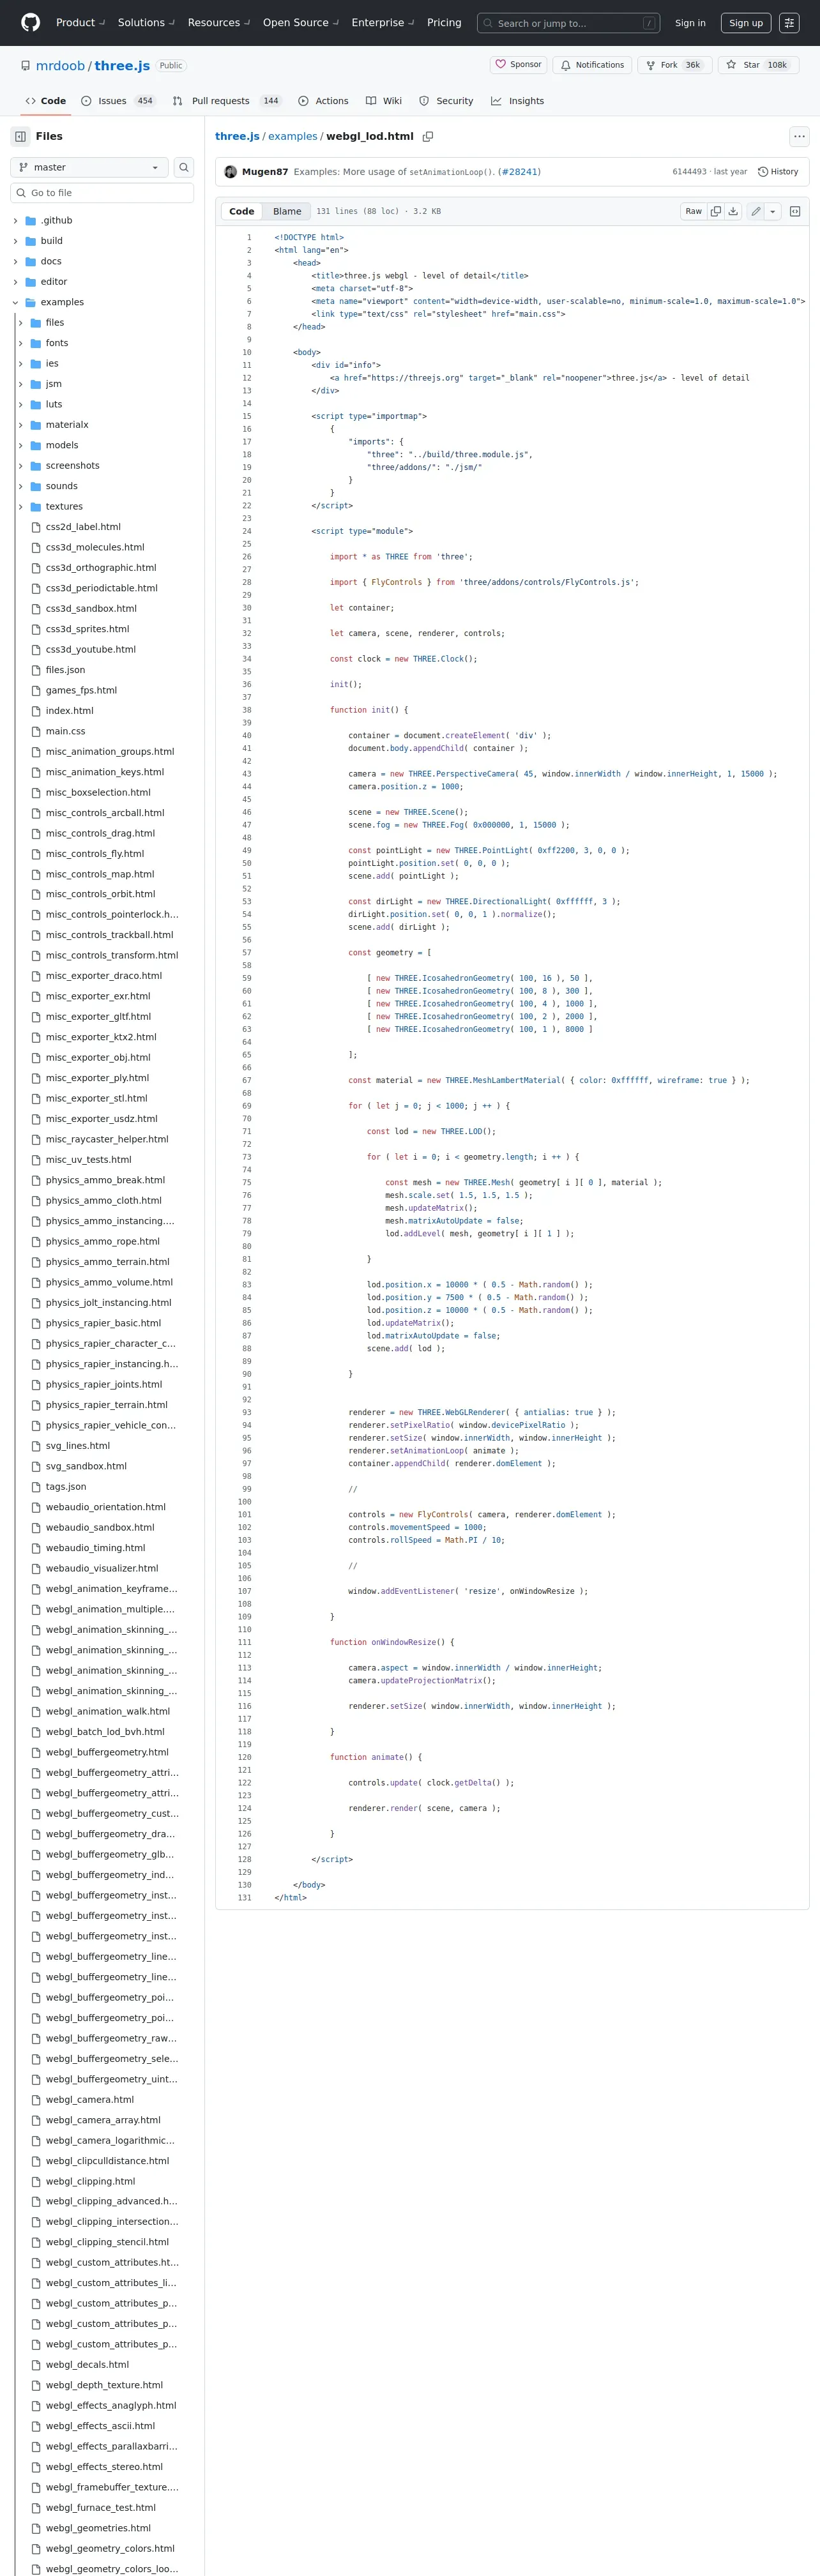Open the global navigation settings icon in header
The width and height of the screenshot is (820, 2576).
(789, 23)
